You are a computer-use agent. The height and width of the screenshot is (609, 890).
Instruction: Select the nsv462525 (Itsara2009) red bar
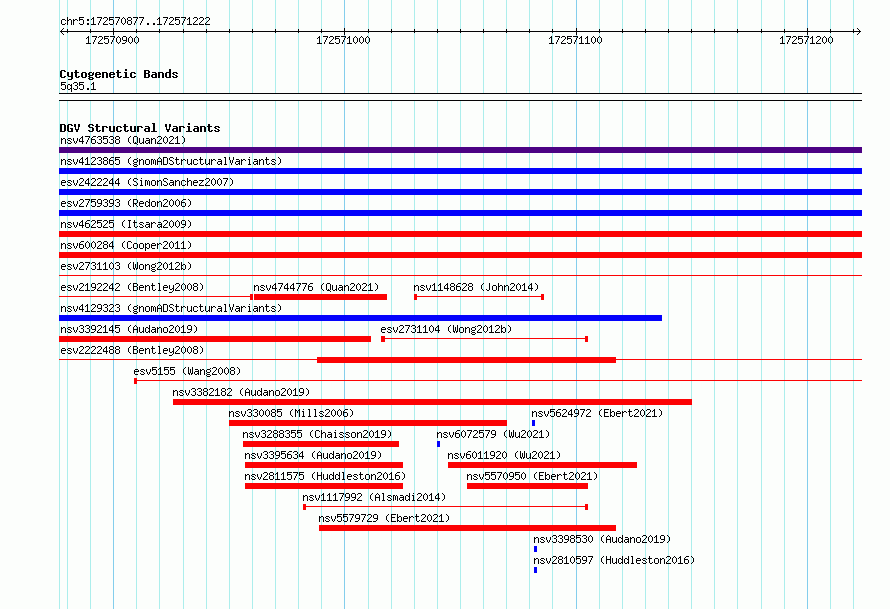coord(460,234)
